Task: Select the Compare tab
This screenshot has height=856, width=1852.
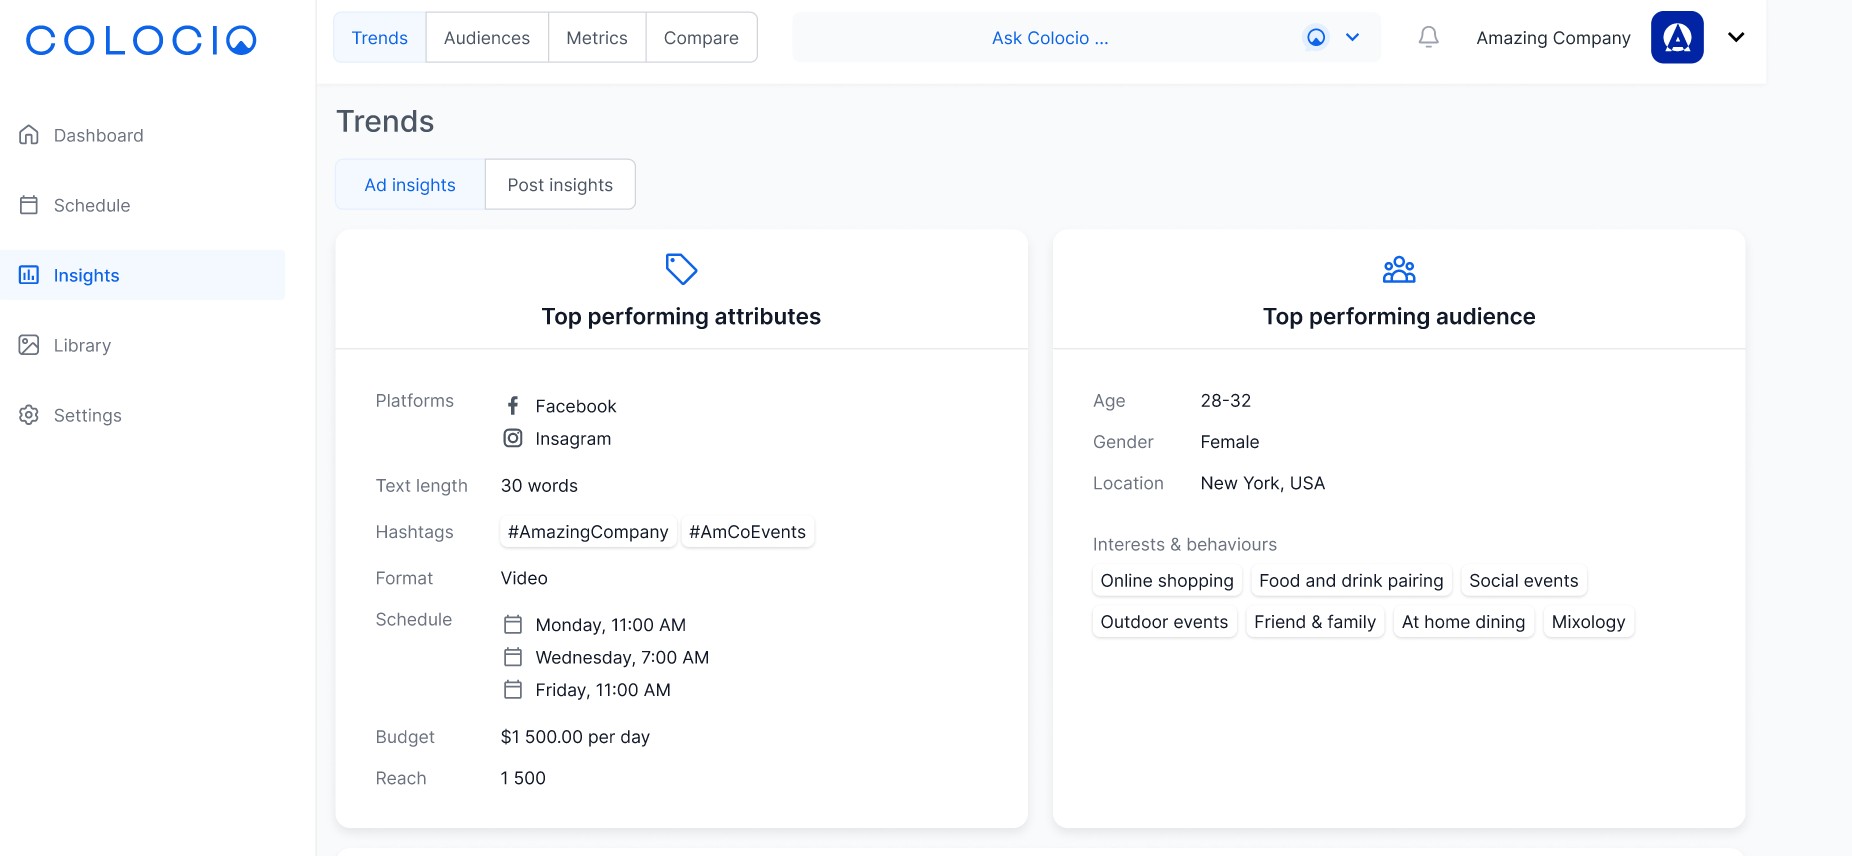Action: 701,38
